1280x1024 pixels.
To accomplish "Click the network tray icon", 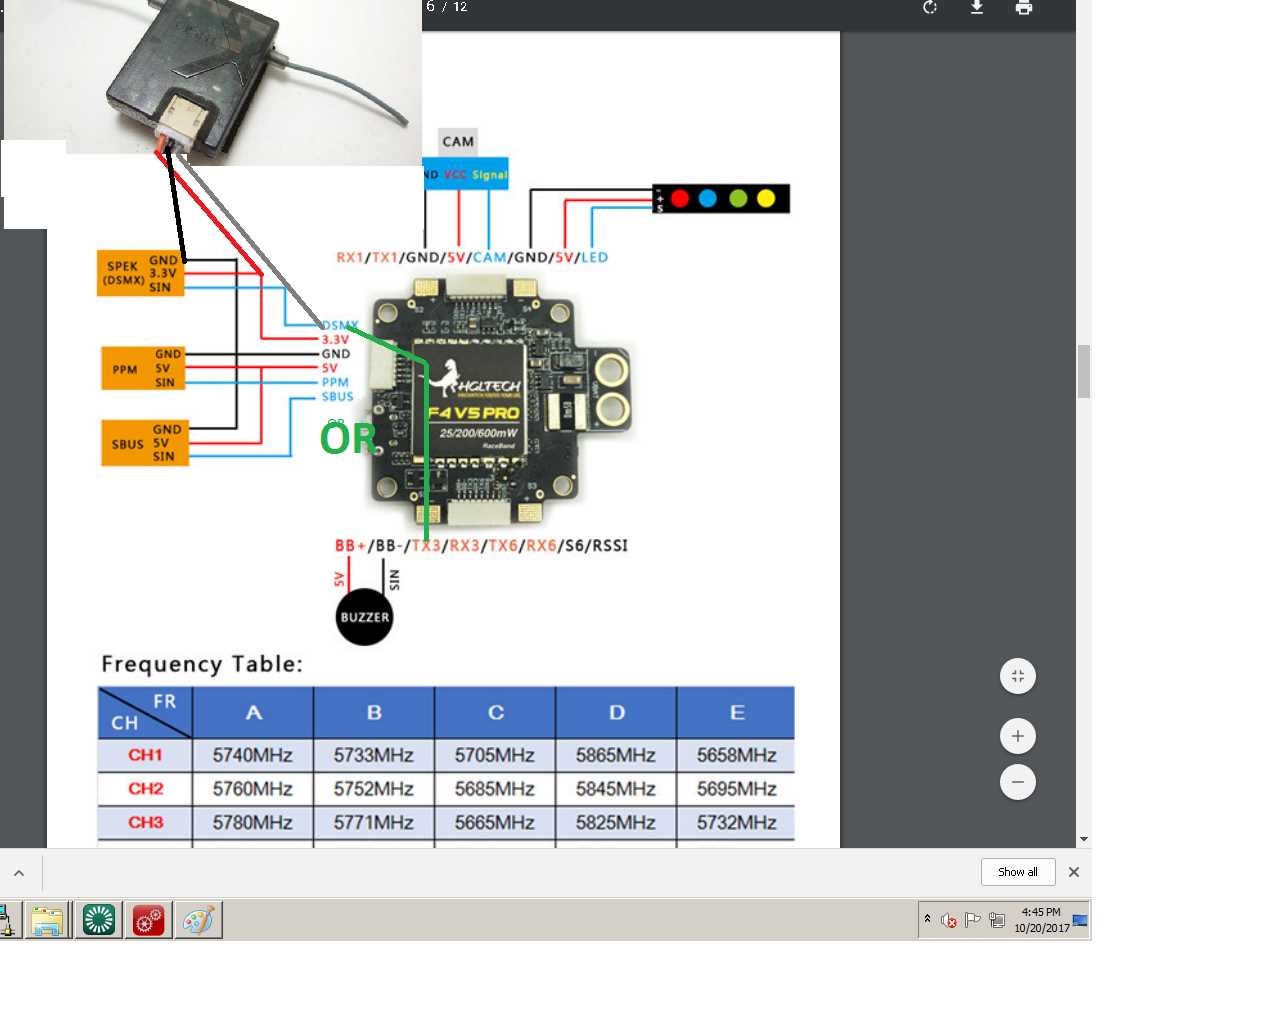I will tap(997, 920).
